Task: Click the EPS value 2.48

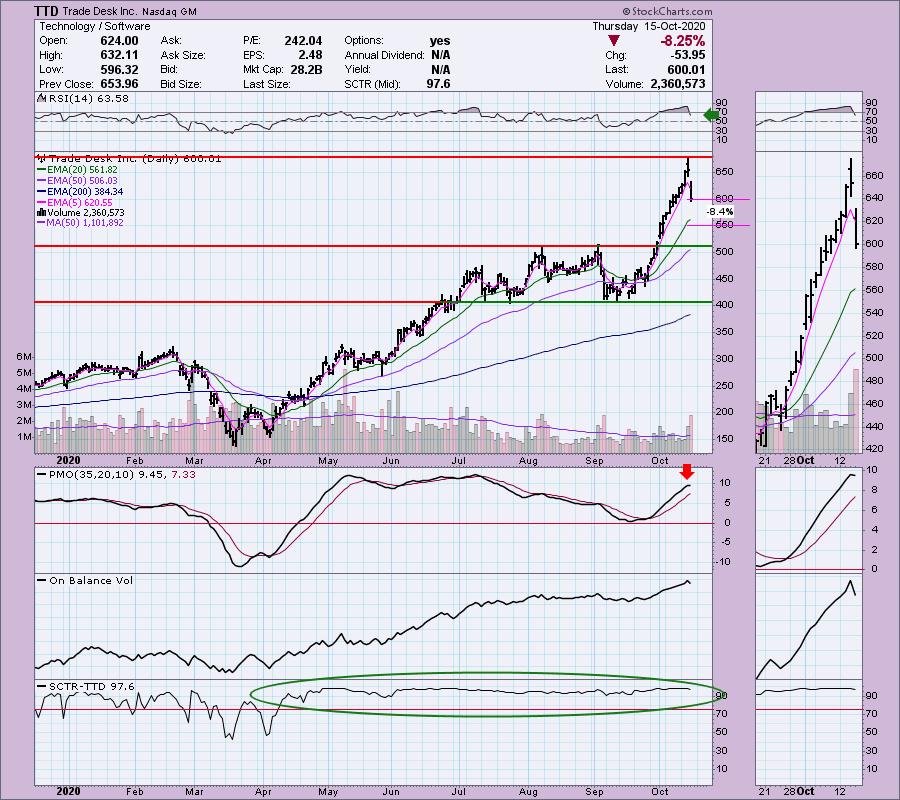Action: [311, 55]
